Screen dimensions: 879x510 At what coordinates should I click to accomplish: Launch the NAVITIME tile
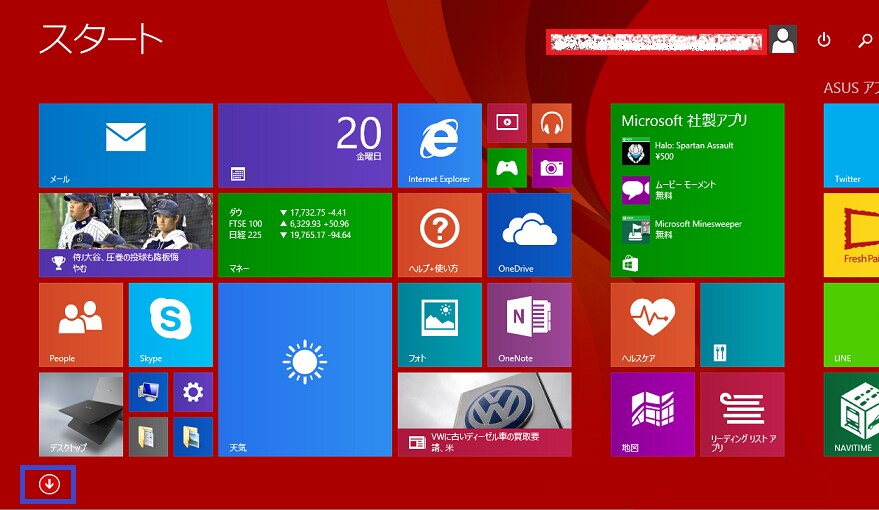coord(852,414)
